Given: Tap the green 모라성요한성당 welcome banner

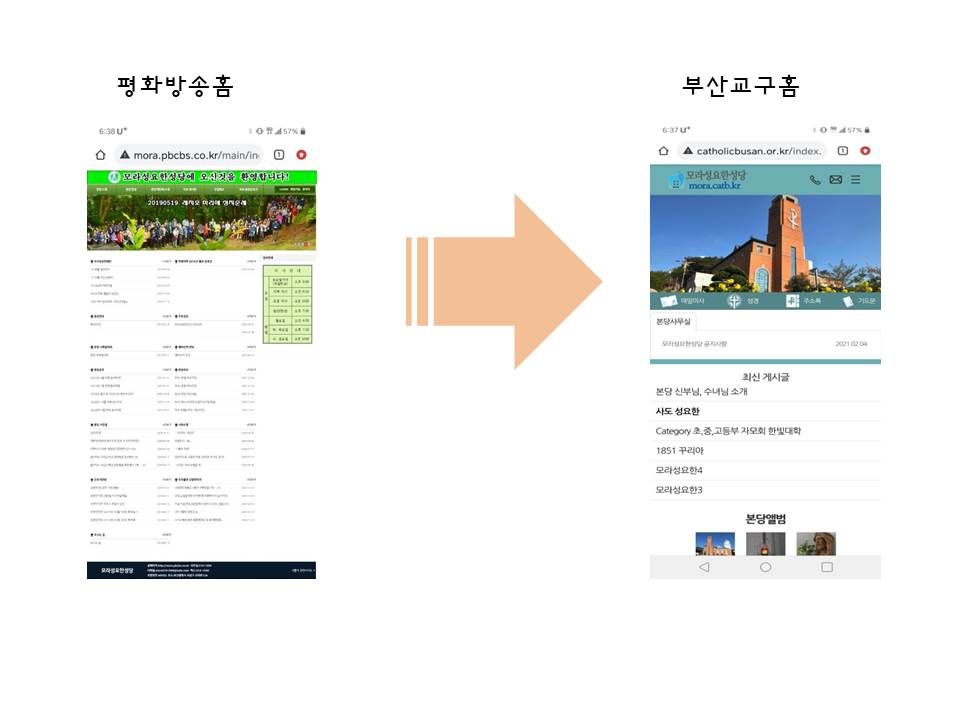Looking at the screenshot, I should click(201, 177).
